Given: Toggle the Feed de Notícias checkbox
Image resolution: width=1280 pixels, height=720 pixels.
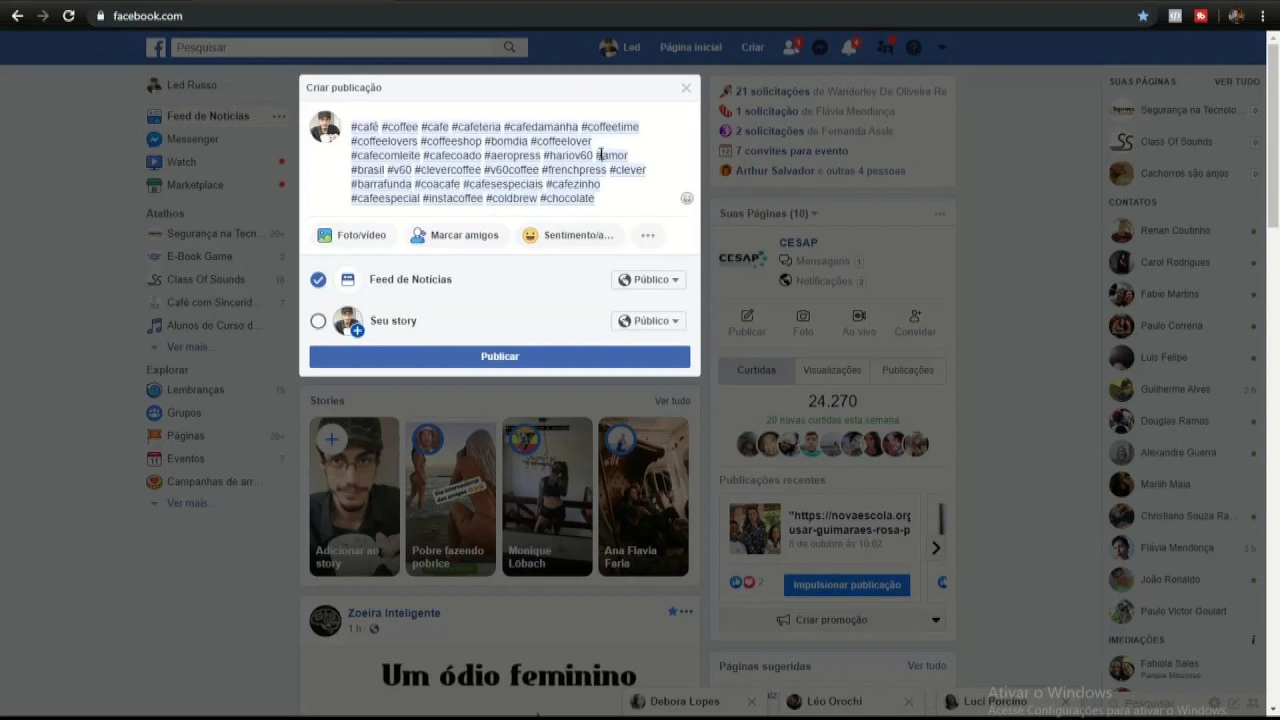Looking at the screenshot, I should point(318,280).
